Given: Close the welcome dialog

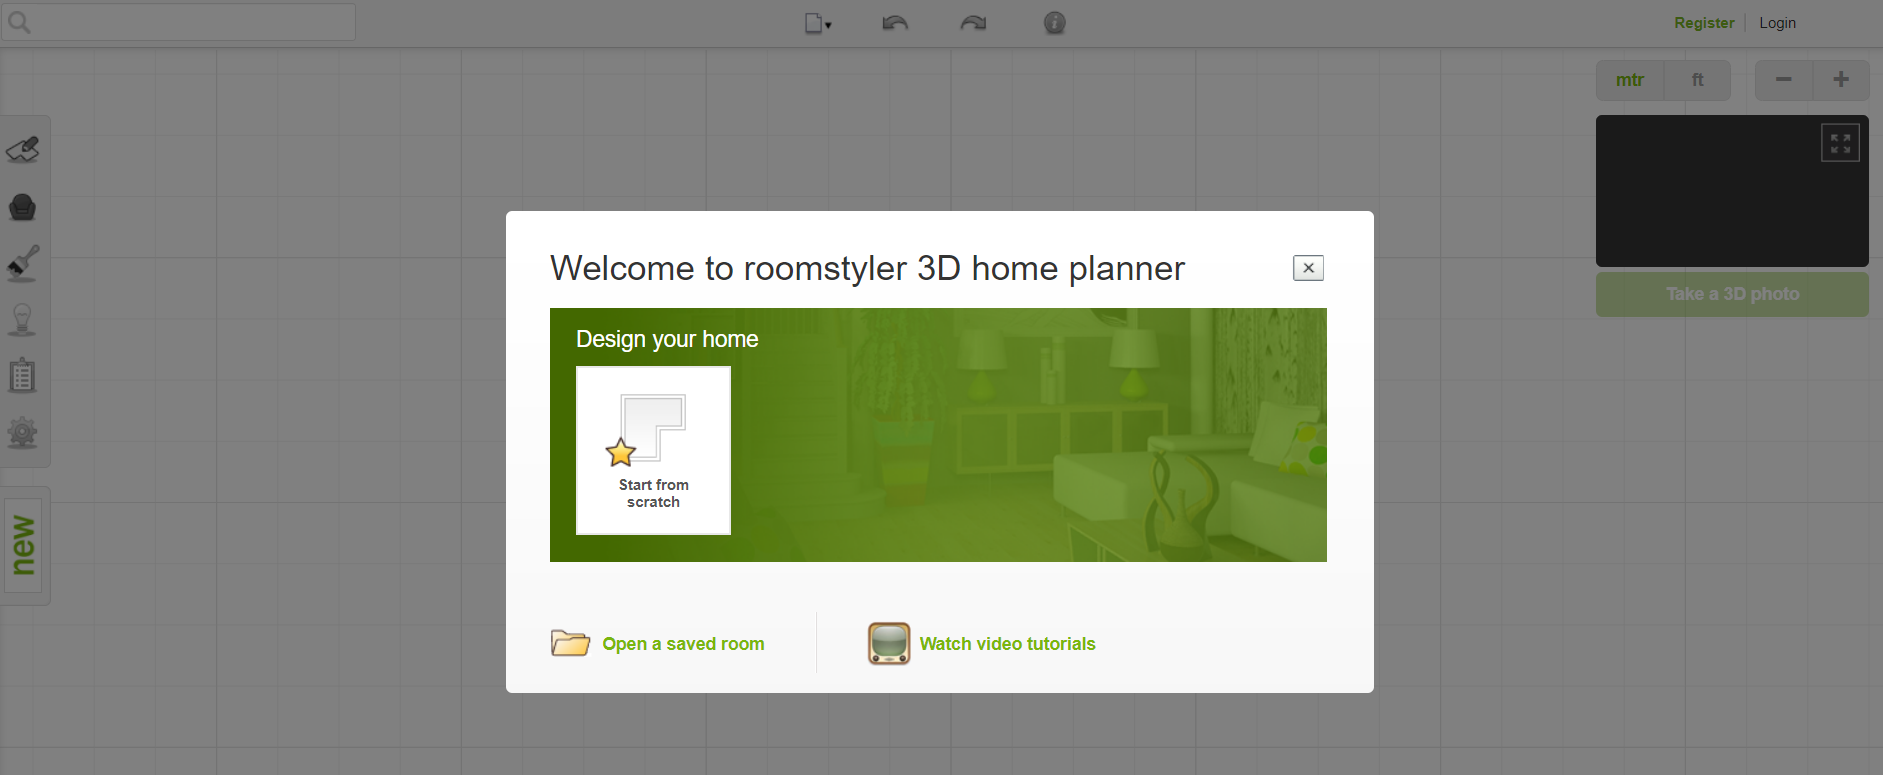Looking at the screenshot, I should pyautogui.click(x=1308, y=268).
